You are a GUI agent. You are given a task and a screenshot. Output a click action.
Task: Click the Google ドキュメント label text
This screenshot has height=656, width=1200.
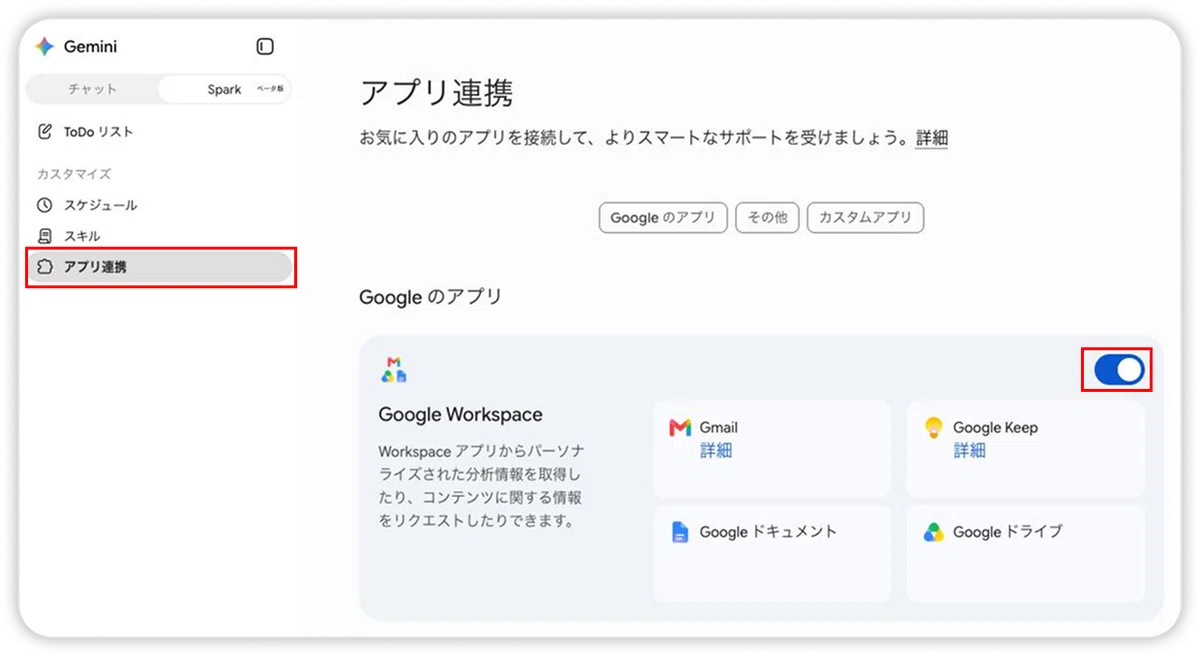point(768,532)
